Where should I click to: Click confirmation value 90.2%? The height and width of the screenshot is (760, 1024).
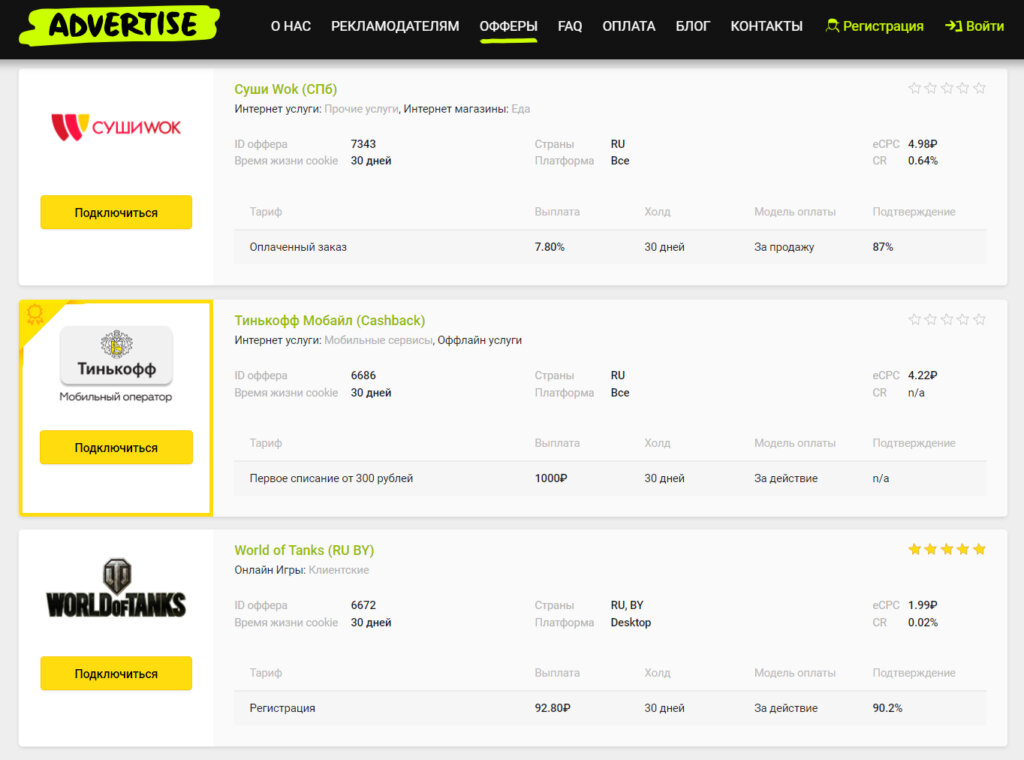tap(887, 708)
